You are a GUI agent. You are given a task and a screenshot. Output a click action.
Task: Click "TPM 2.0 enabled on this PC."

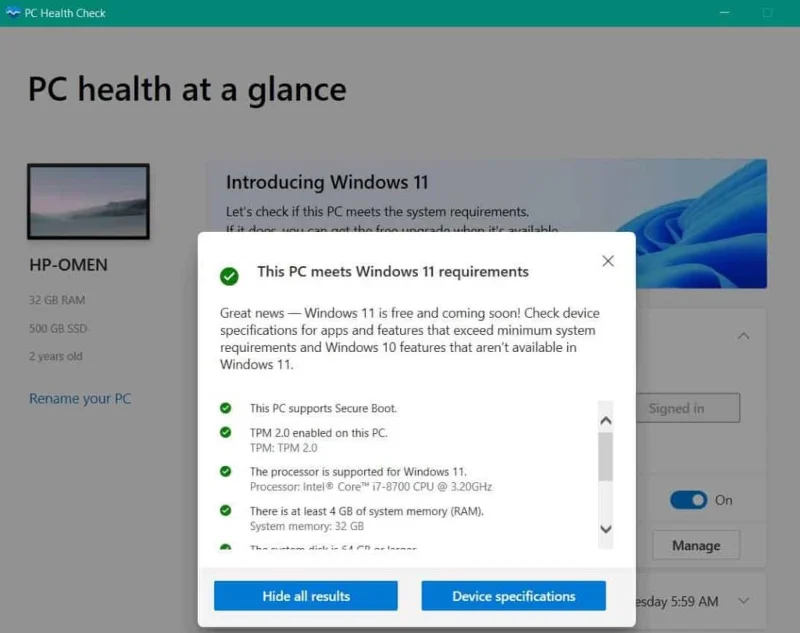point(319,433)
